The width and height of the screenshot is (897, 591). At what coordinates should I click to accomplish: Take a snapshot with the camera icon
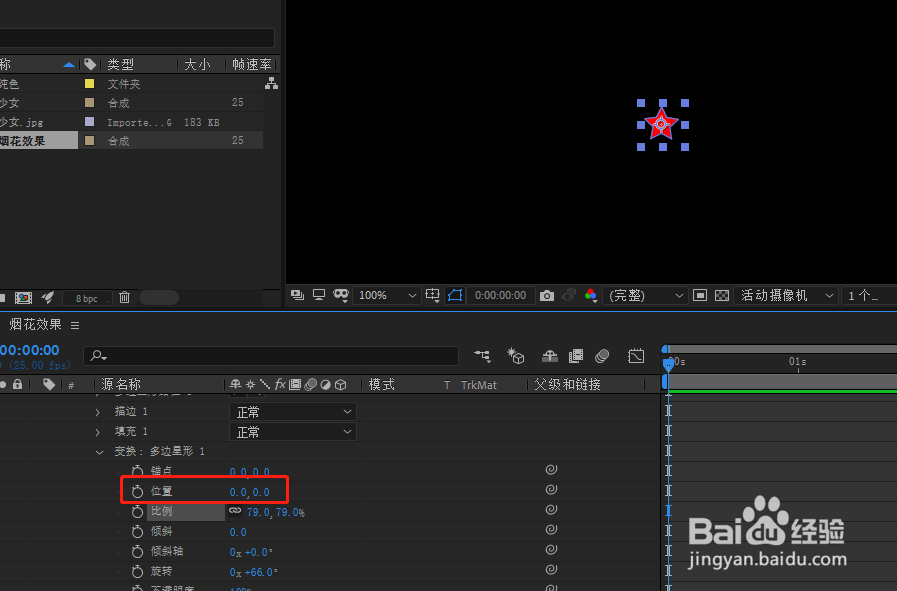pos(547,295)
